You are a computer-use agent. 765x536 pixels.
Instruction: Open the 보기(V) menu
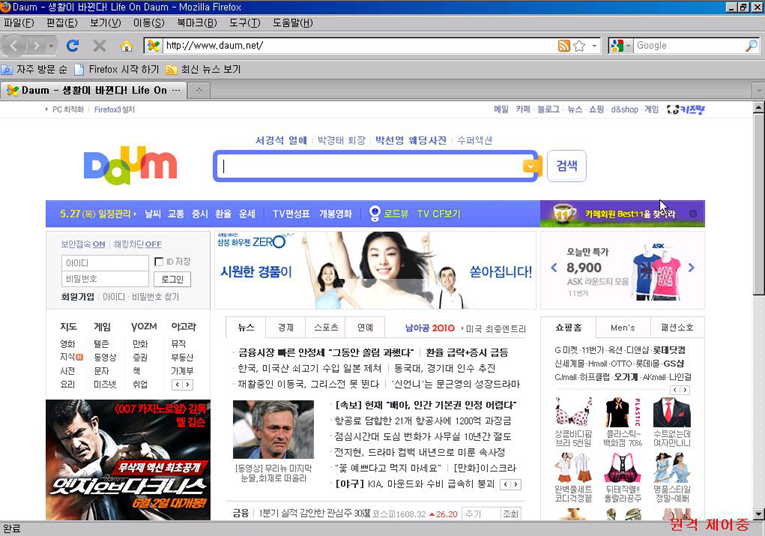105,23
